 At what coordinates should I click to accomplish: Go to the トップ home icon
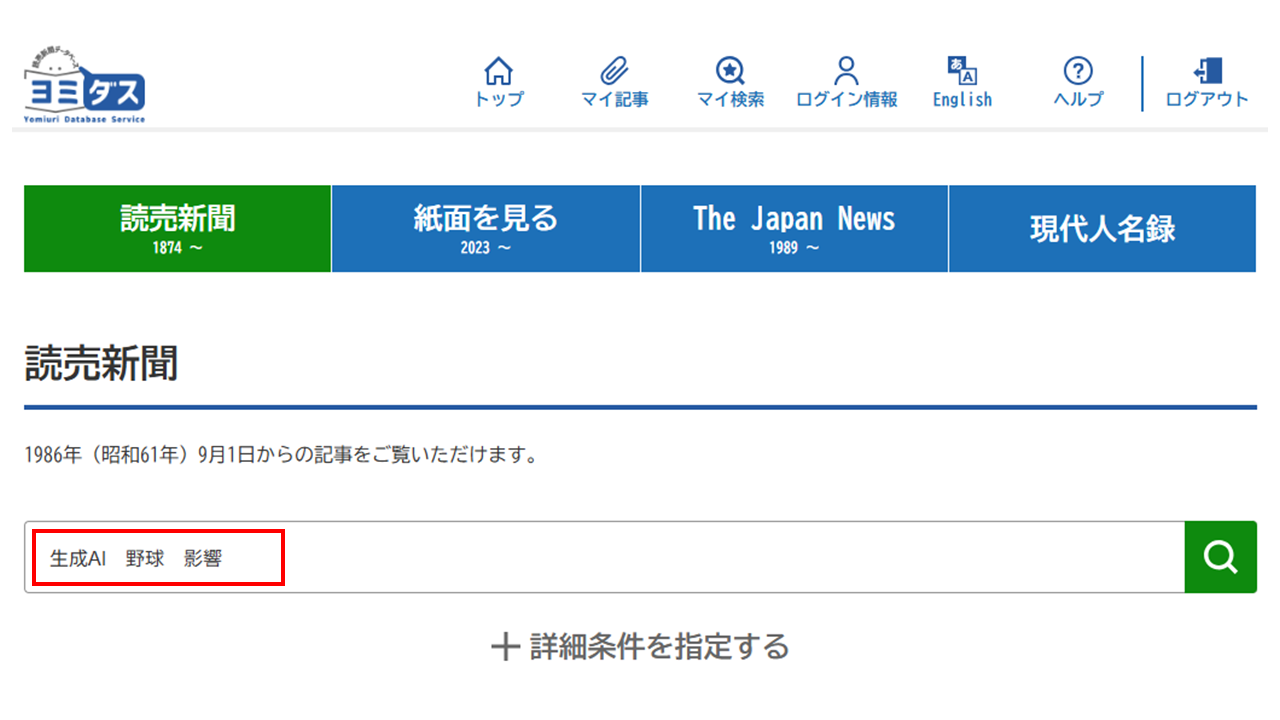498,71
